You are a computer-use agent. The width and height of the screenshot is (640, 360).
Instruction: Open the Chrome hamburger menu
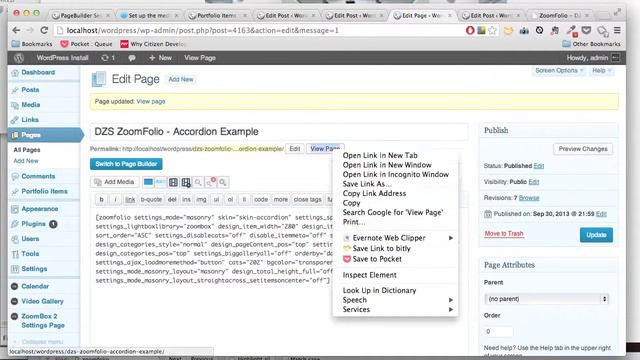click(617, 30)
